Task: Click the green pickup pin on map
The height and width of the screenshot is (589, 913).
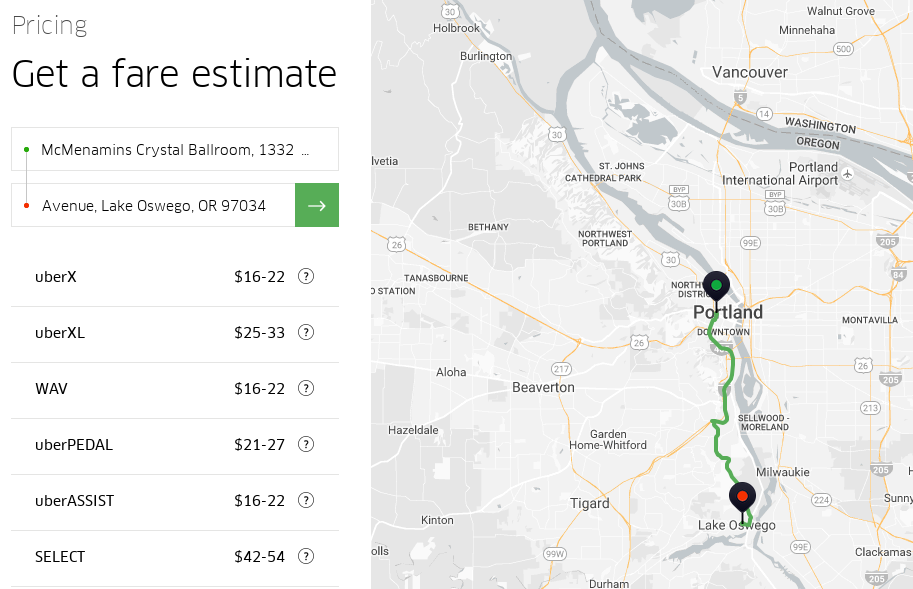Action: click(716, 288)
